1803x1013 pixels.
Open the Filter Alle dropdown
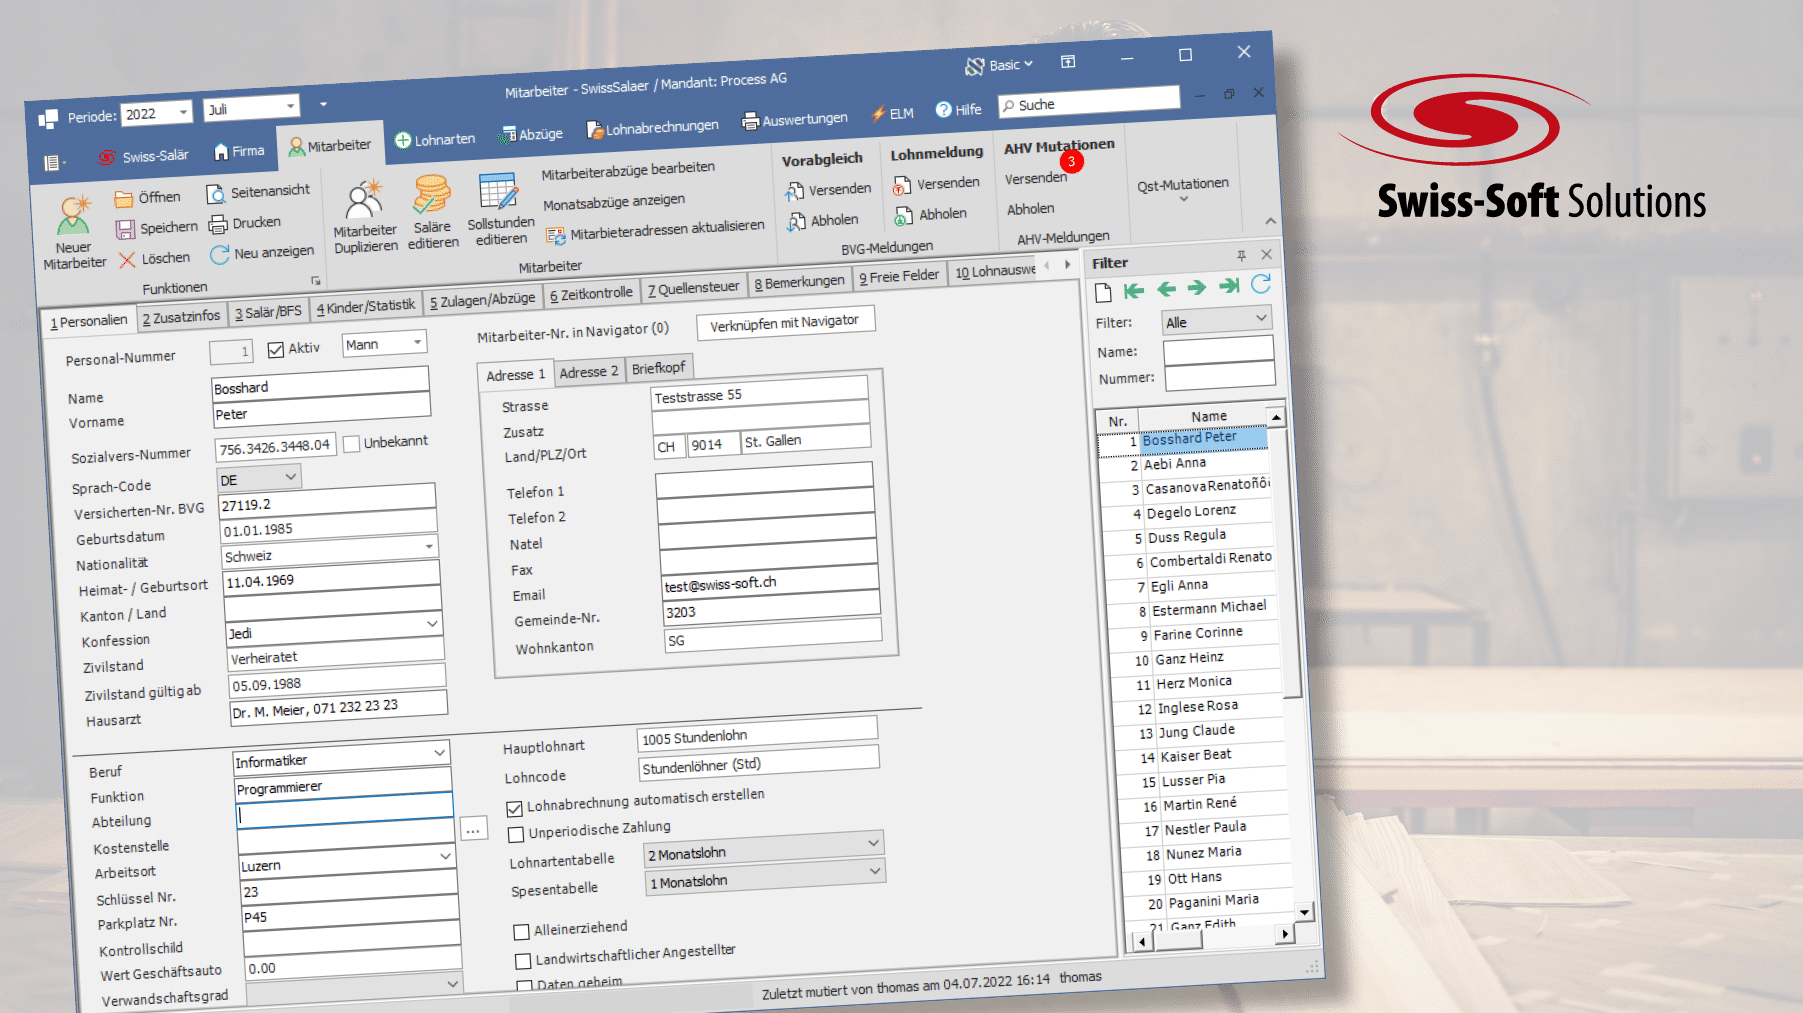pyautogui.click(x=1262, y=317)
